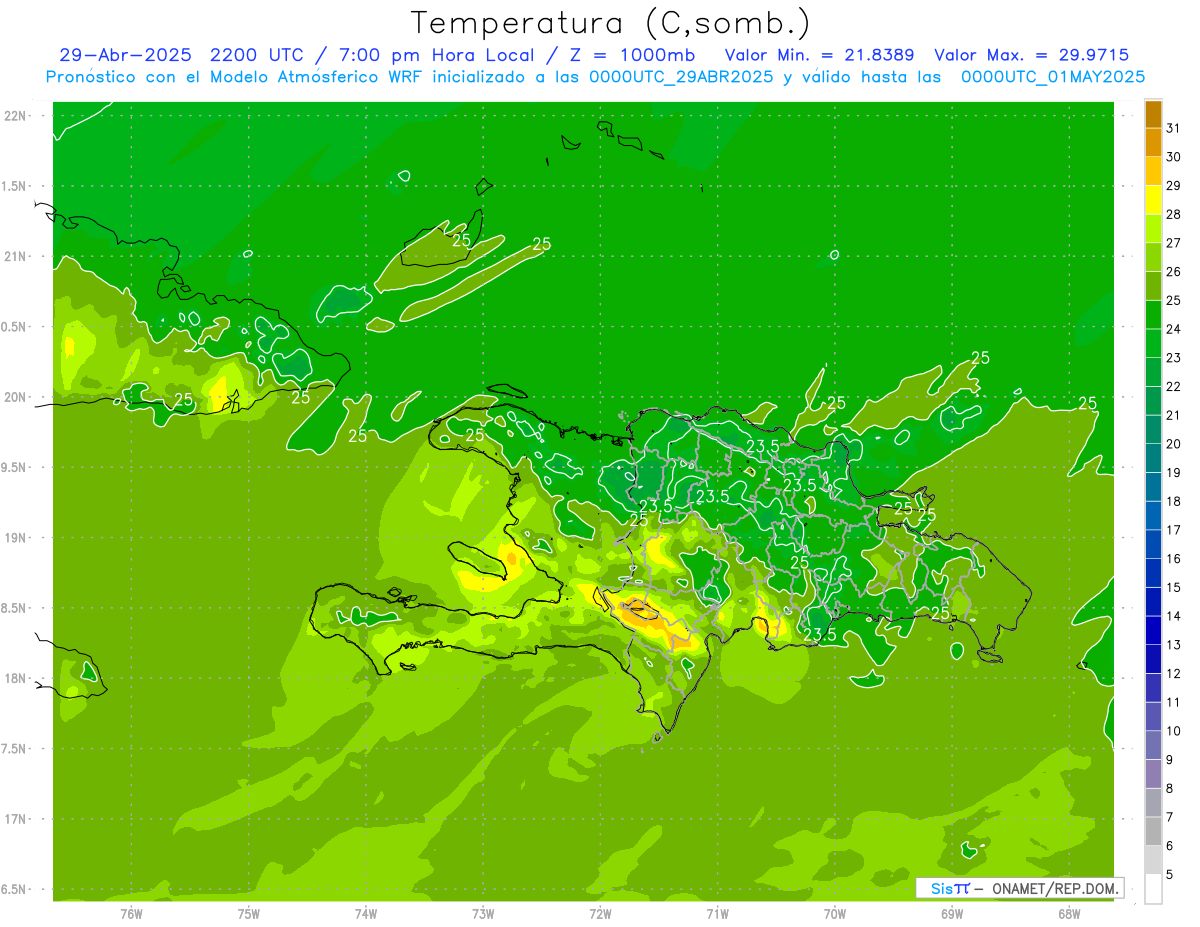Click the 70W longitude axis label

pyautogui.click(x=835, y=913)
